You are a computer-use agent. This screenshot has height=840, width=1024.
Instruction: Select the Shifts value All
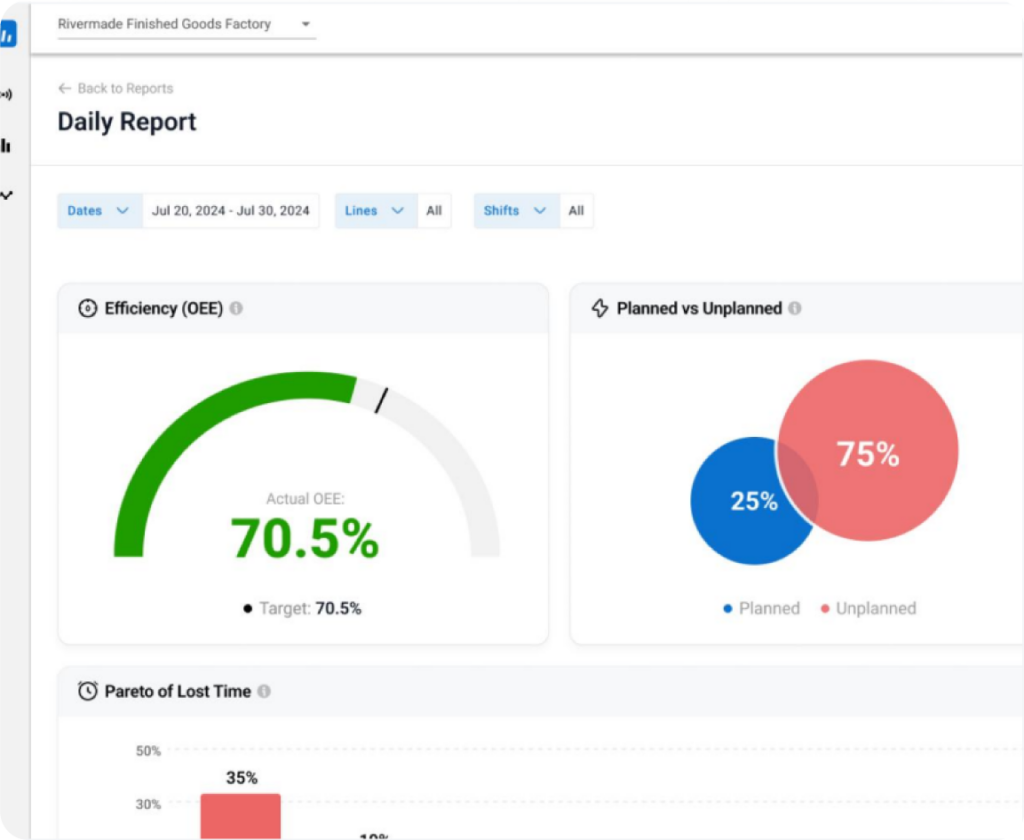coord(576,210)
